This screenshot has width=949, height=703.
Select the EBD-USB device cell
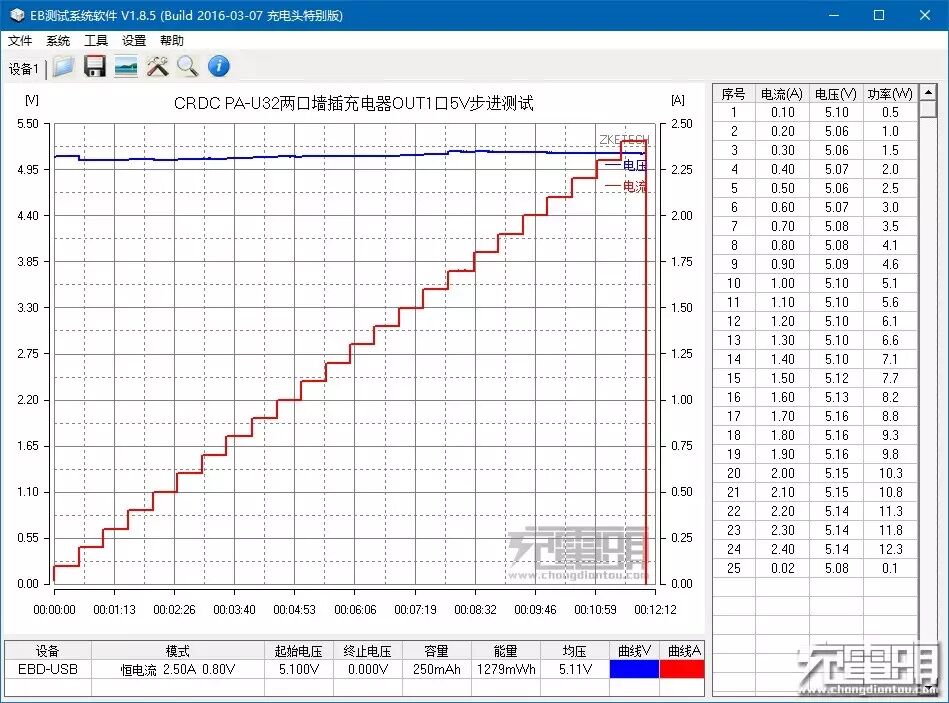pyautogui.click(x=48, y=669)
